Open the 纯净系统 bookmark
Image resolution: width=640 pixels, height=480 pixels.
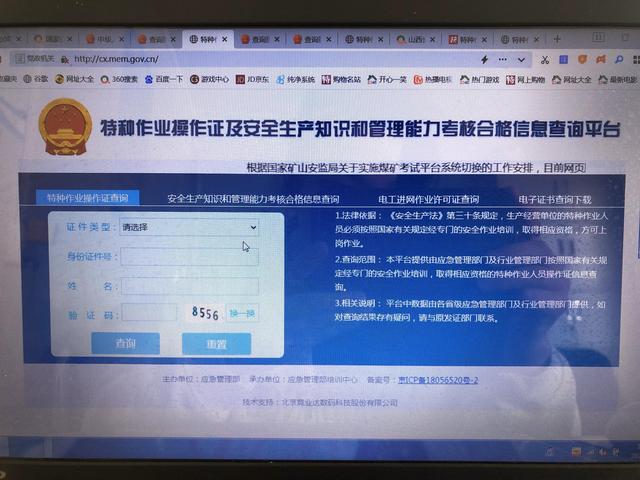[296, 79]
